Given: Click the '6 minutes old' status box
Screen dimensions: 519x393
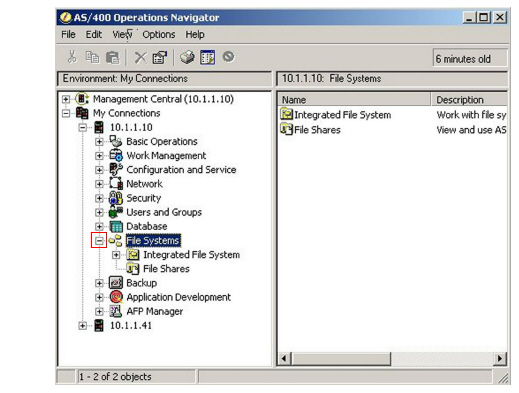Looking at the screenshot, I should 470,59.
